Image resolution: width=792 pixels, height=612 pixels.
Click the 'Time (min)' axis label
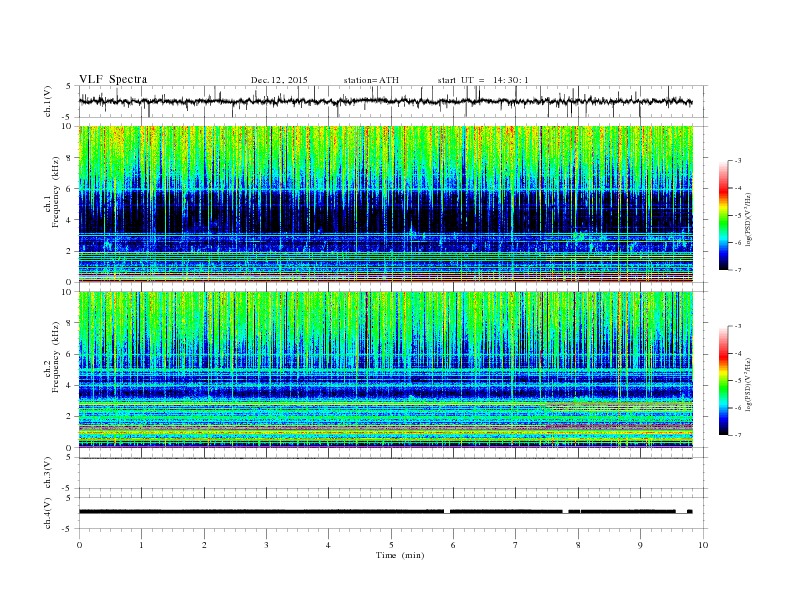[400, 555]
